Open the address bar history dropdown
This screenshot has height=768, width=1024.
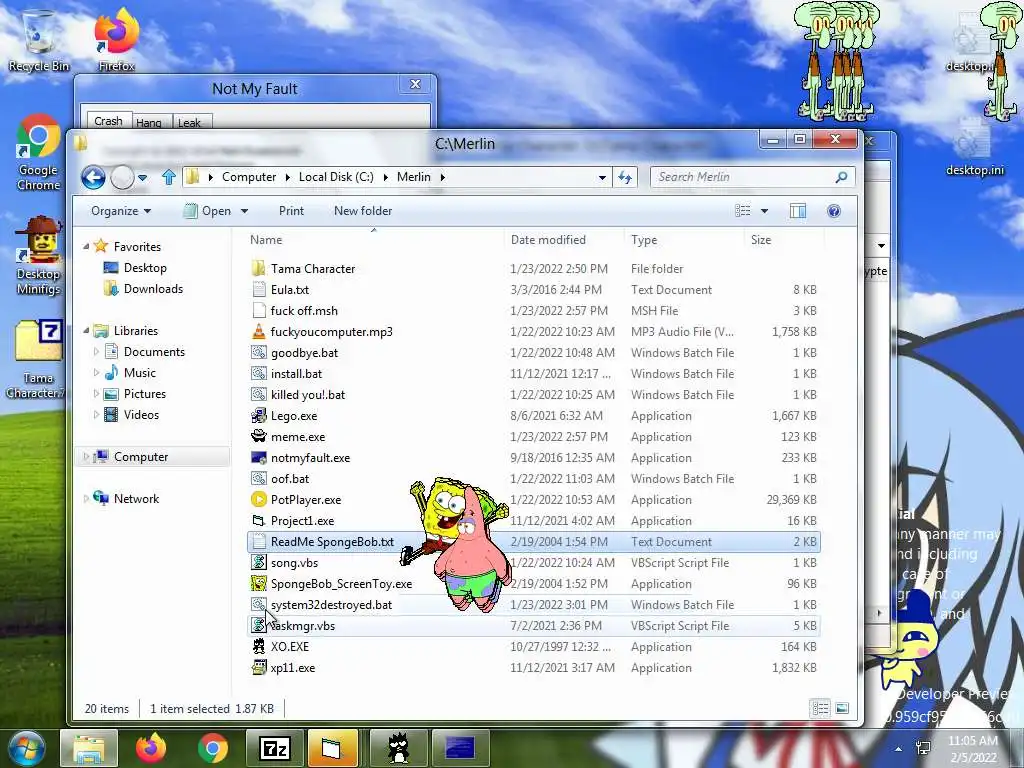(x=602, y=178)
